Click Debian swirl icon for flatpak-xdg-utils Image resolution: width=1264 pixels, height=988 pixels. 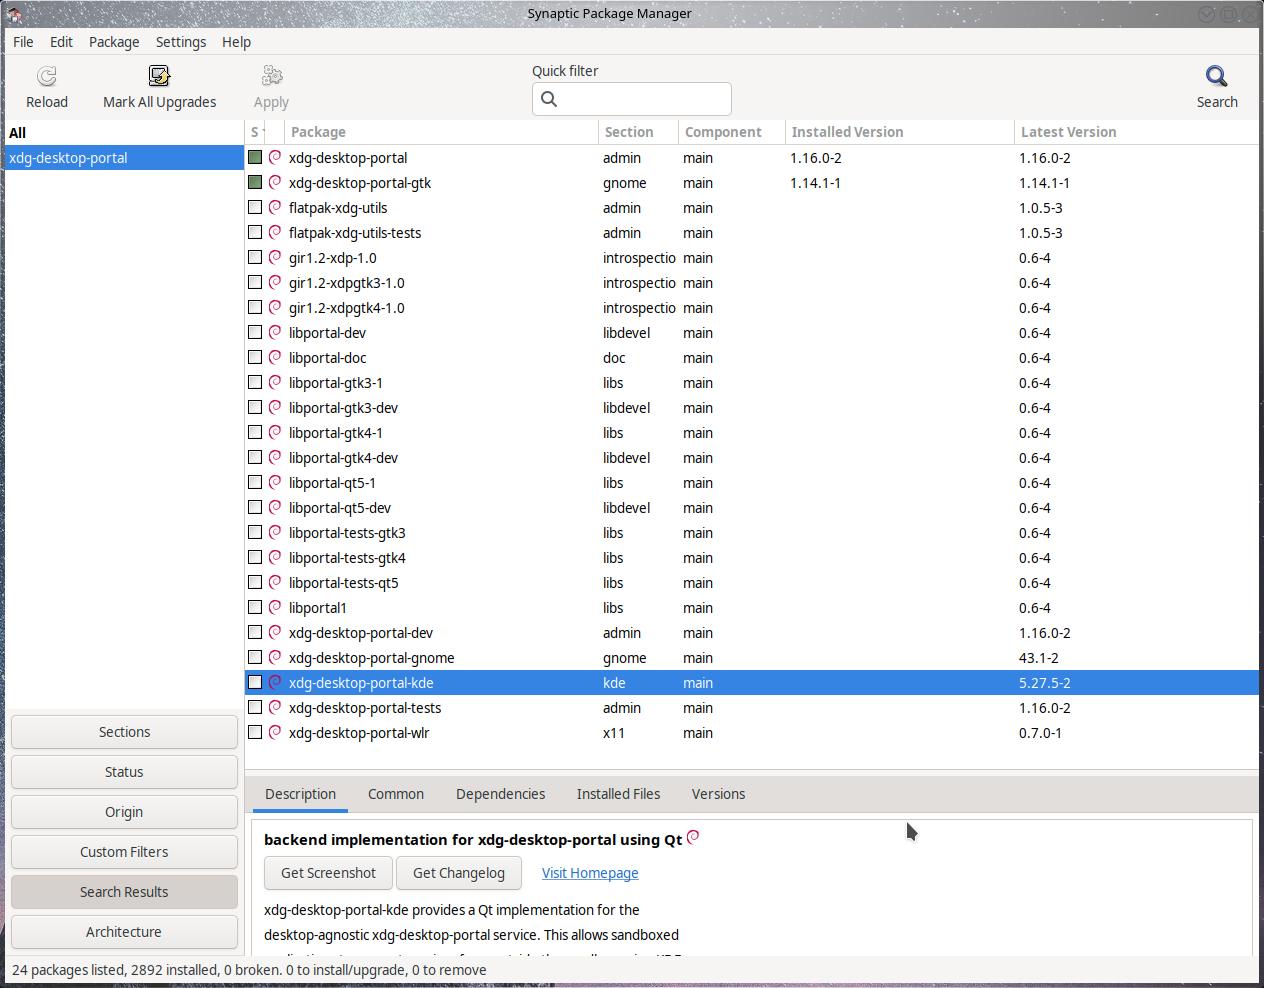(x=275, y=208)
